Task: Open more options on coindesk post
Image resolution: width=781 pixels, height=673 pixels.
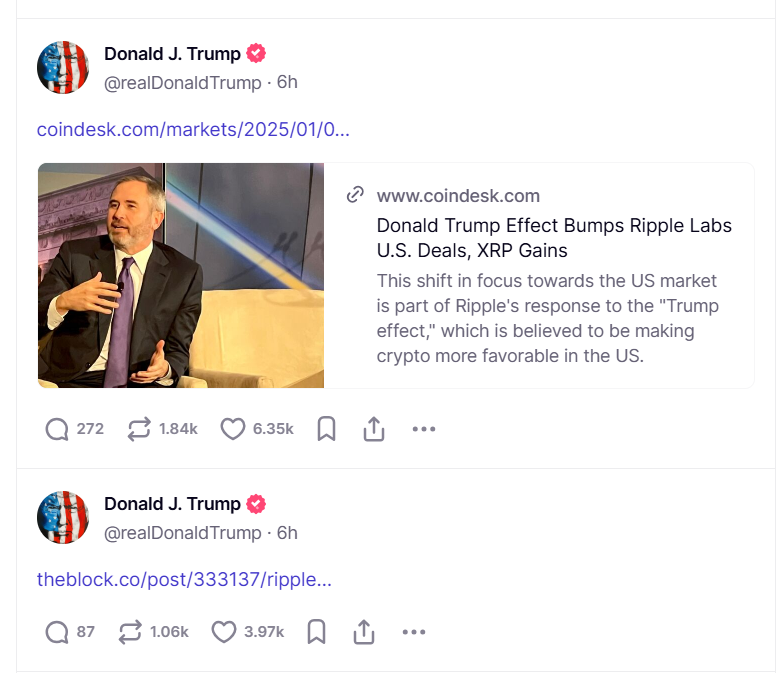Action: tap(424, 429)
